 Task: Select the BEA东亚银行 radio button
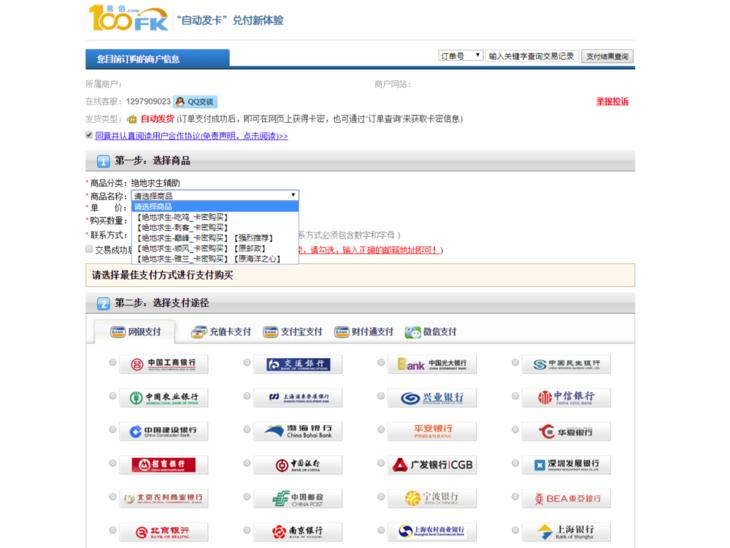(x=515, y=496)
